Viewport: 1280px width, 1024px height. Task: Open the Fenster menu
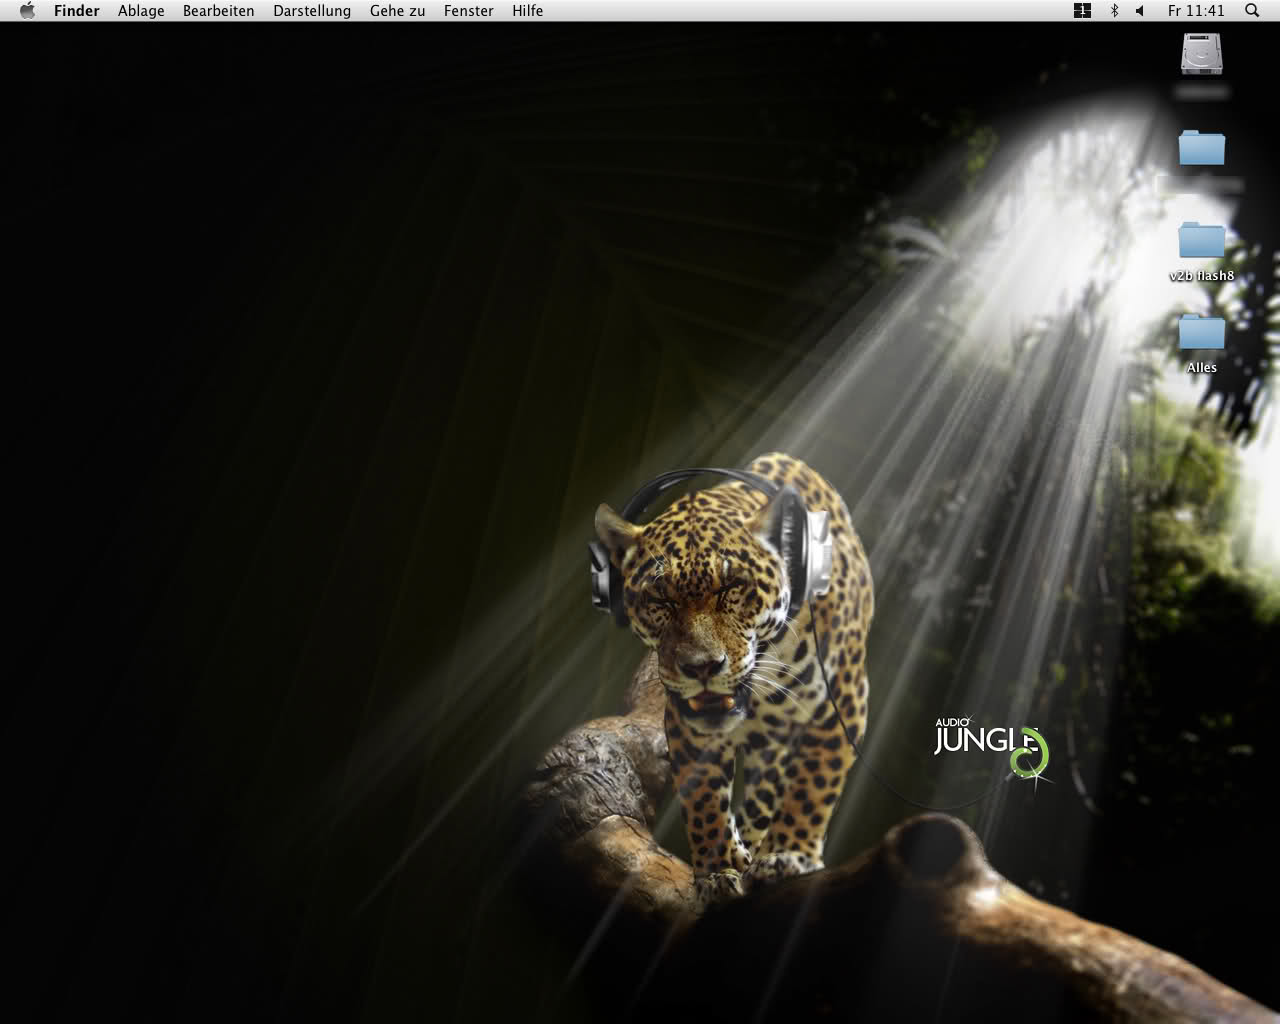pos(469,11)
